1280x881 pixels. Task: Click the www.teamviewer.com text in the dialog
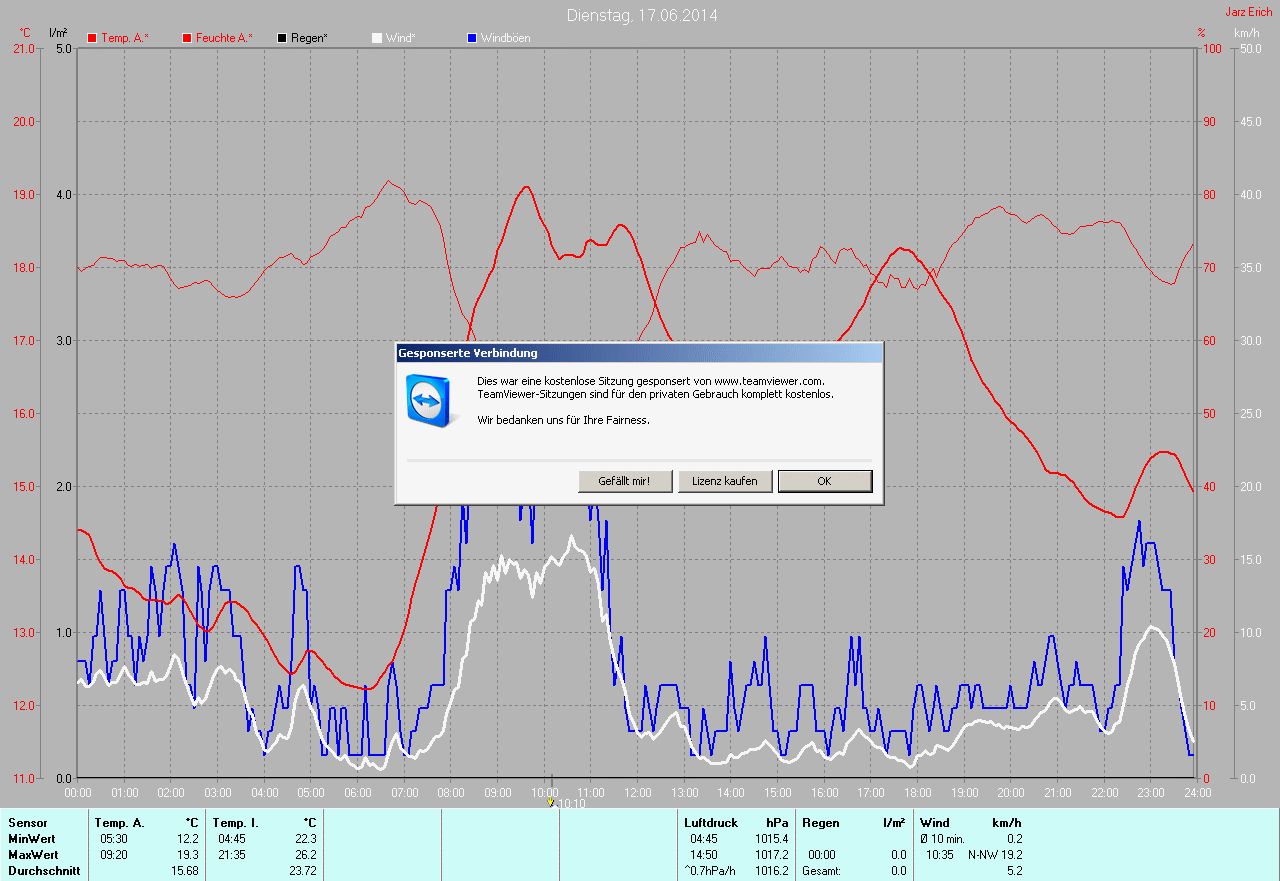pyautogui.click(x=769, y=381)
